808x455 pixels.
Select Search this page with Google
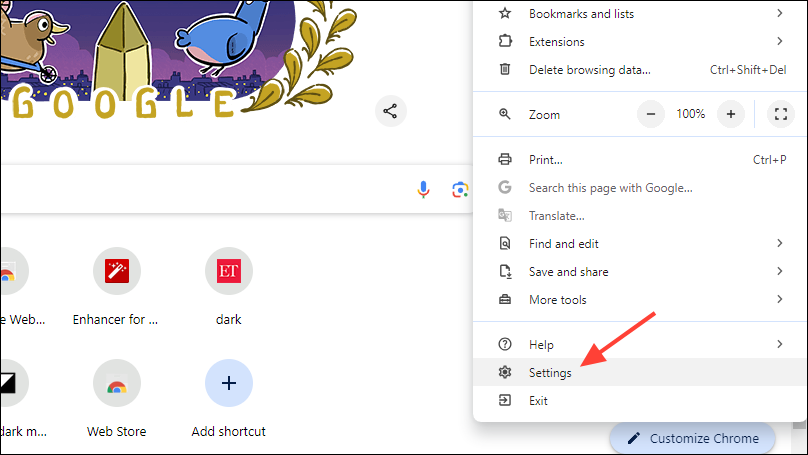(639, 188)
